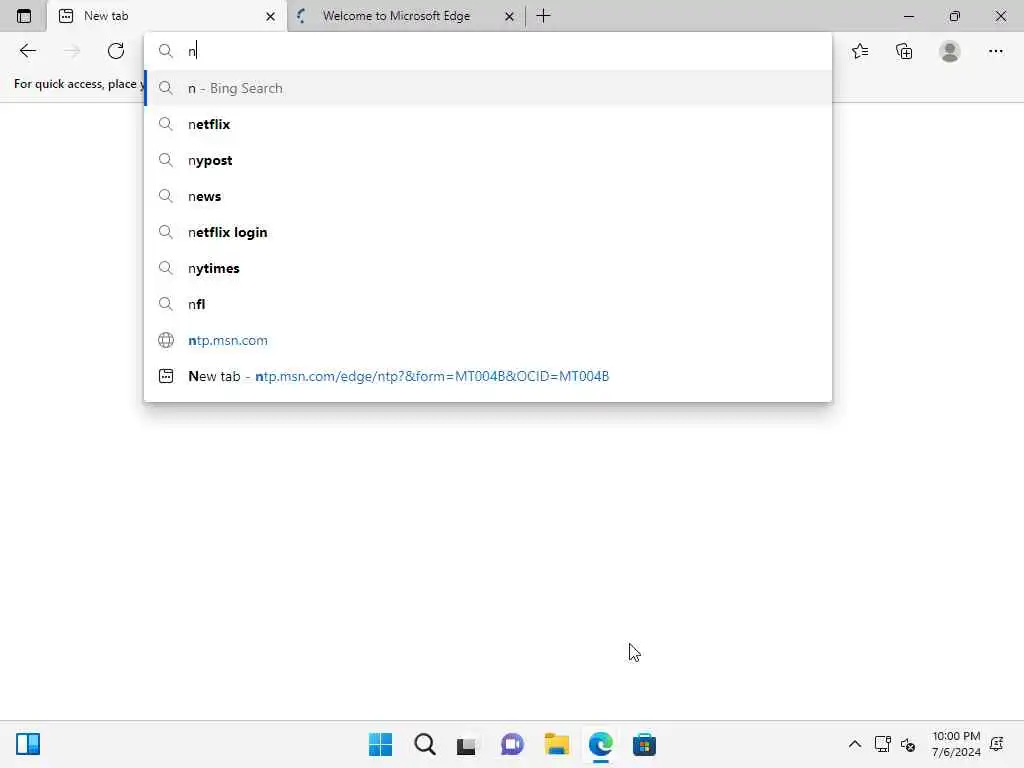This screenshot has height=768, width=1024.
Task: Open the Favorites star icon
Action: 860,51
